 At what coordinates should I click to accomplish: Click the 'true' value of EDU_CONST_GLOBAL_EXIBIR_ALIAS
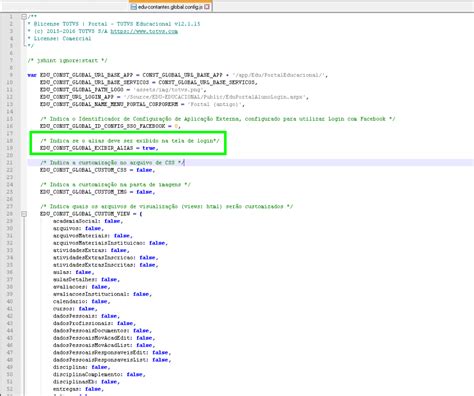point(149,148)
